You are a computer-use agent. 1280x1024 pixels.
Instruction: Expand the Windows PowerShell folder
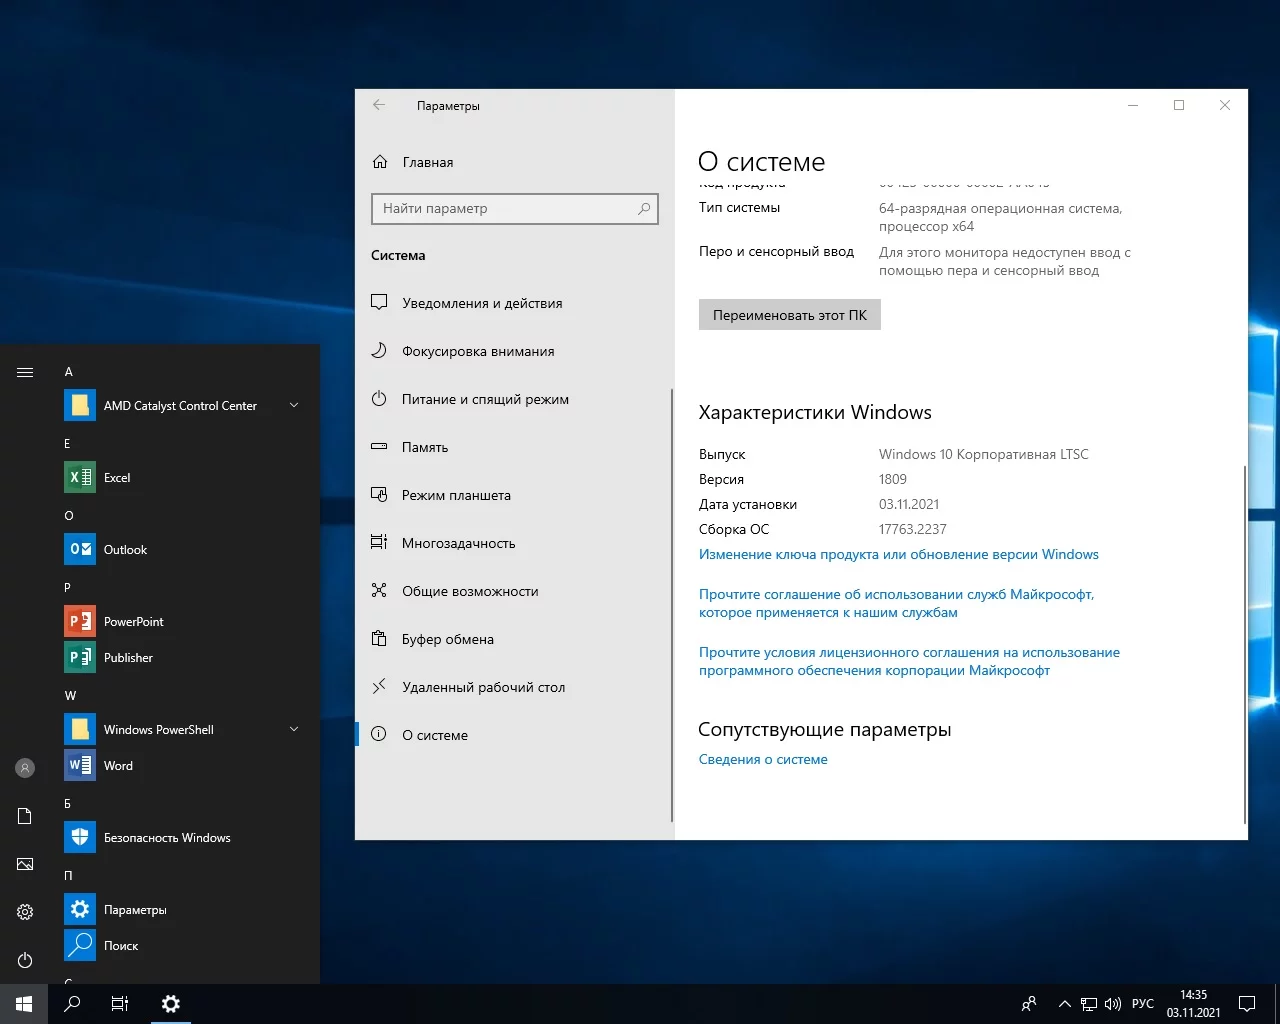point(294,729)
